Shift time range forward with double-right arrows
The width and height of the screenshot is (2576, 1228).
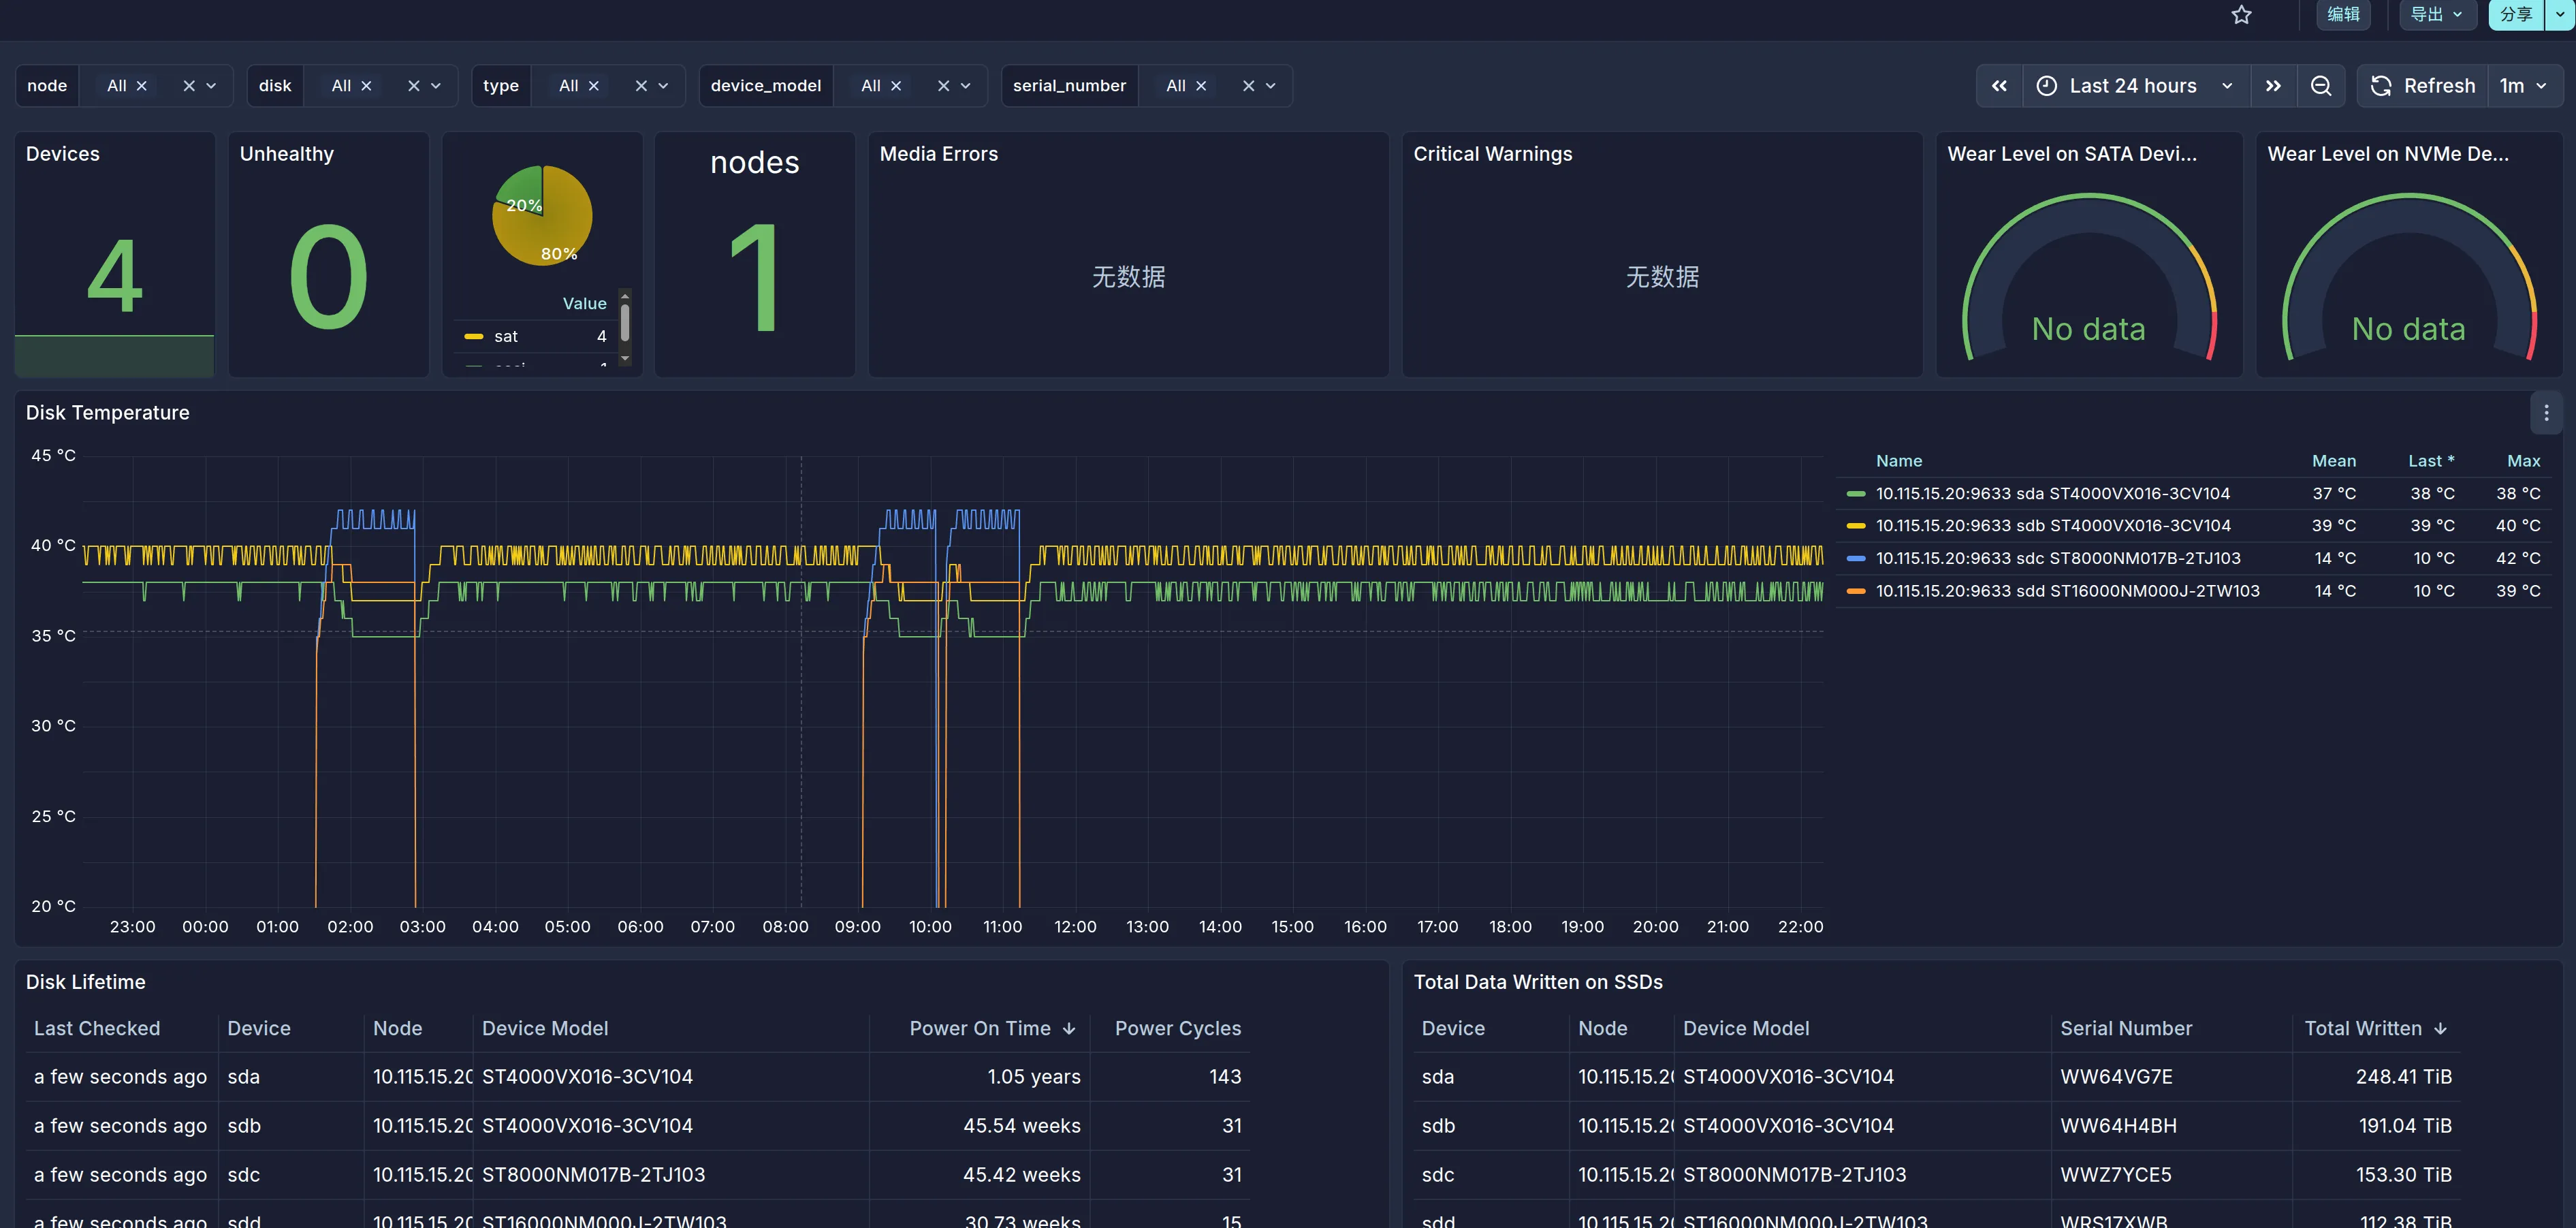2273,86
